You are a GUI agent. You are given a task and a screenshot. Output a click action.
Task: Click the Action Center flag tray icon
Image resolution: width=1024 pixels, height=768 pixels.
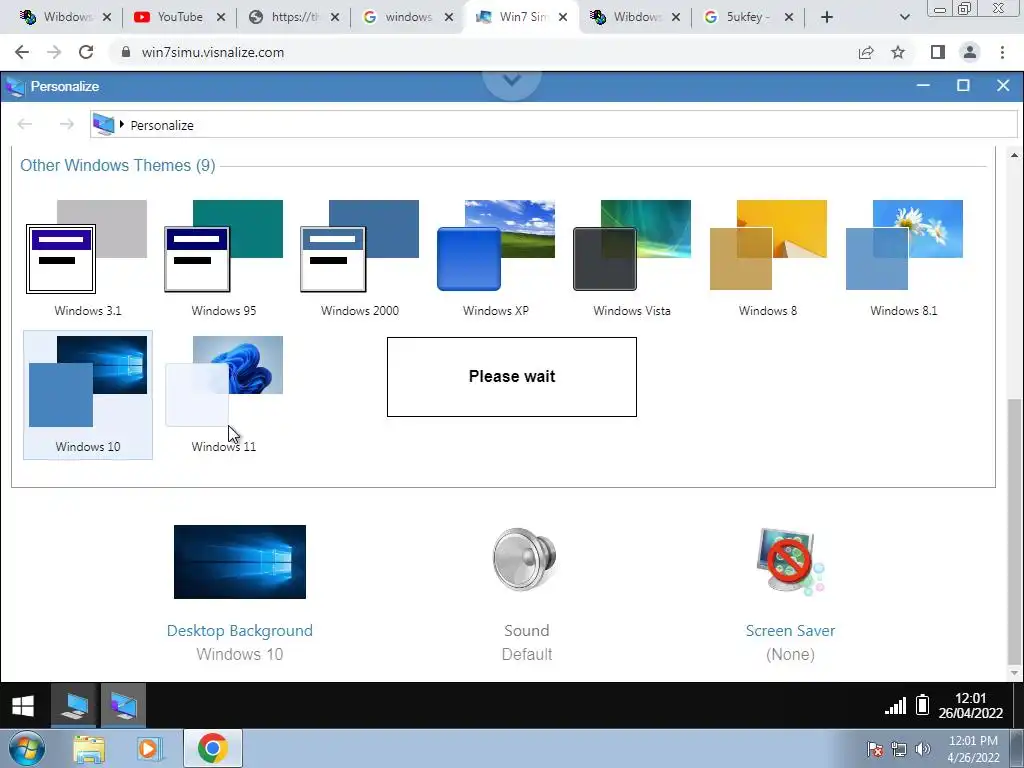pos(875,749)
